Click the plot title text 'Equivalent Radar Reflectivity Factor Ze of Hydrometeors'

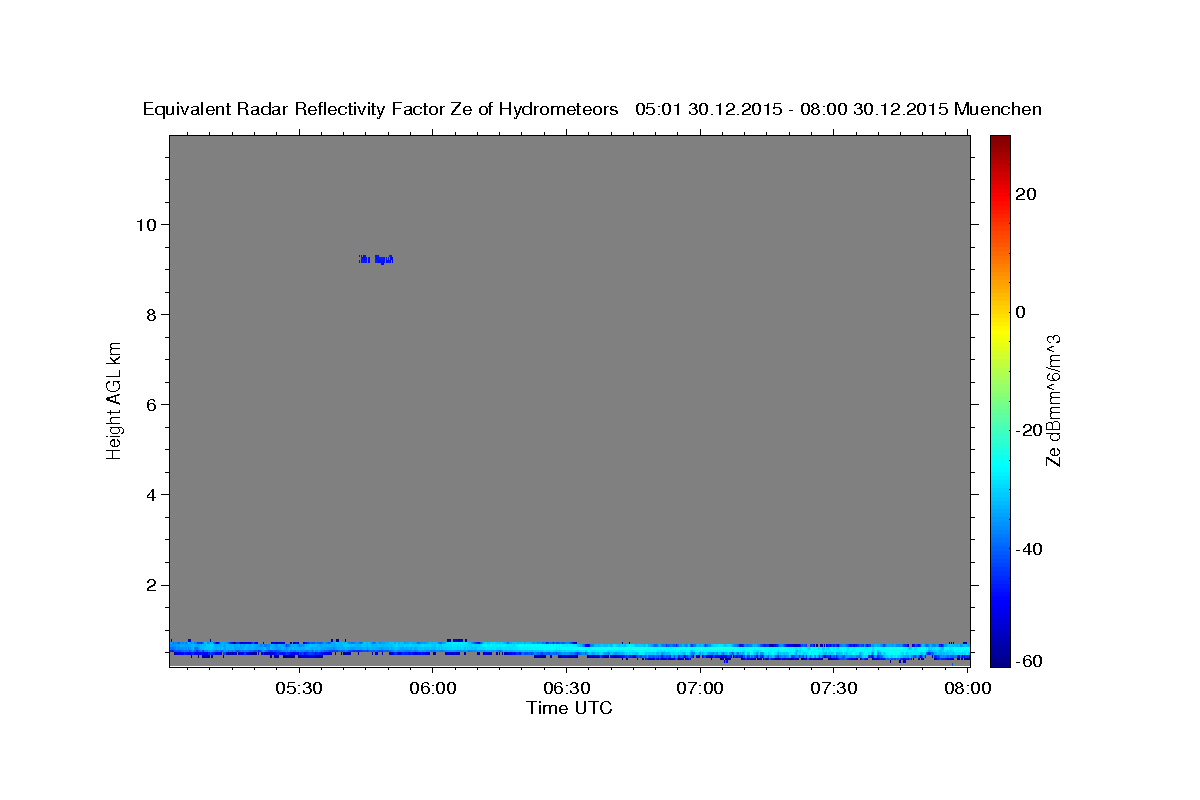click(x=380, y=110)
